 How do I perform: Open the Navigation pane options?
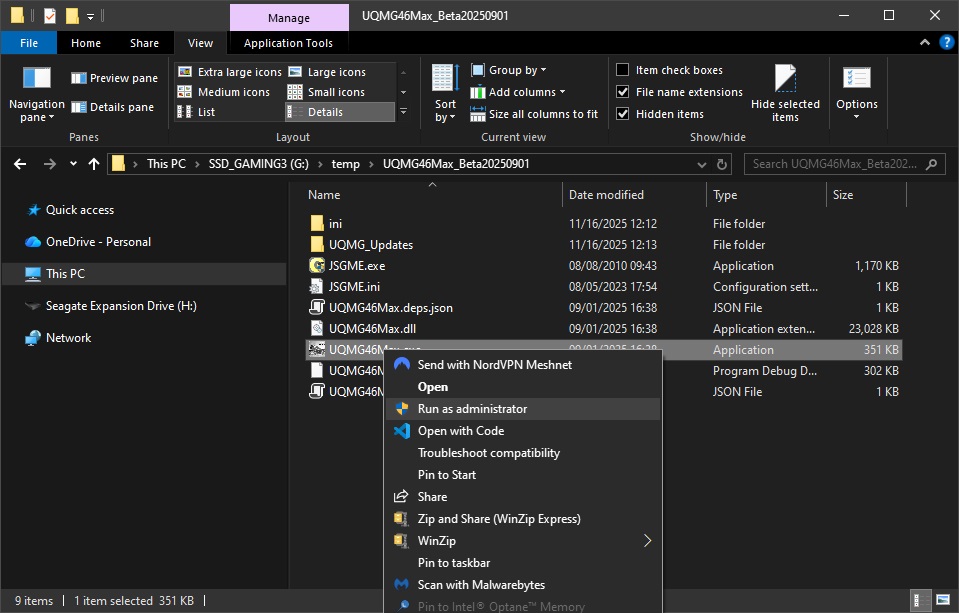click(37, 94)
